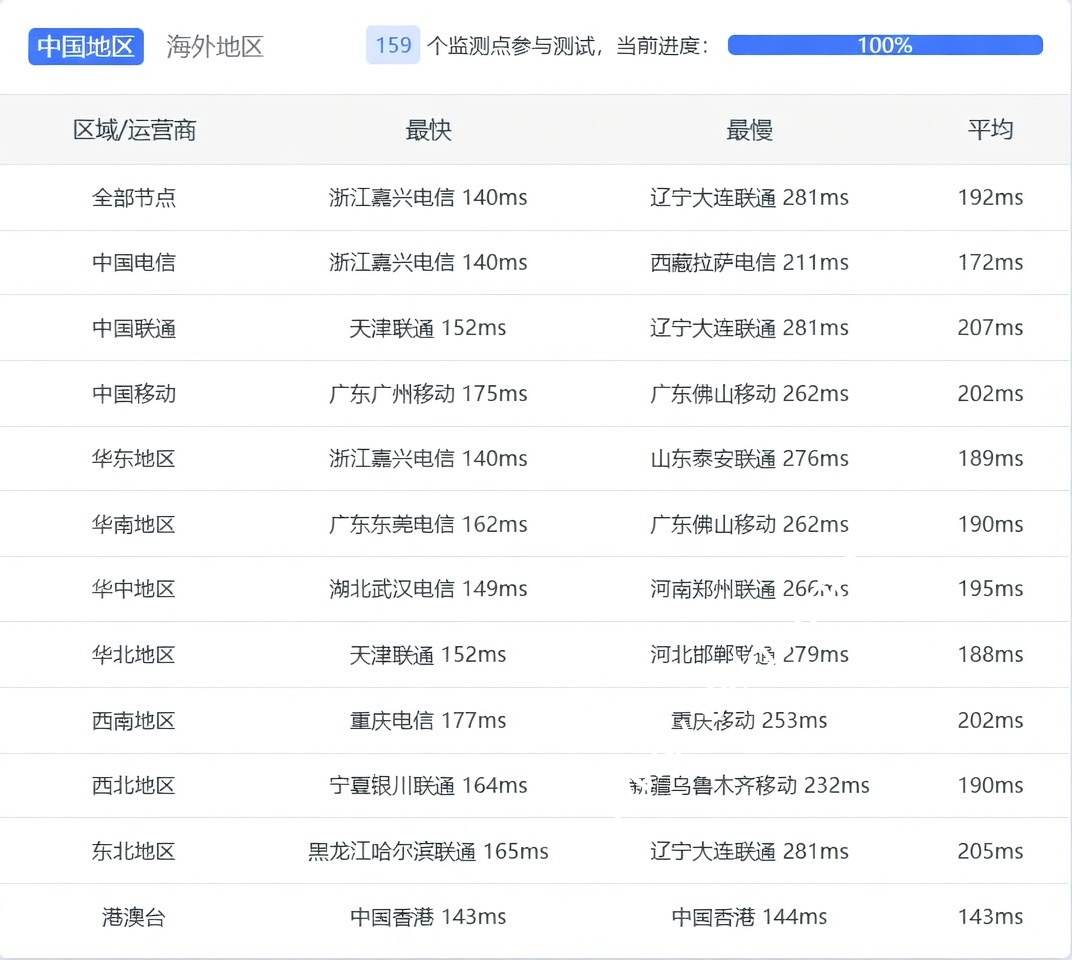Click 湖北武汉电信 149ms fastest entry
Image resolution: width=1072 pixels, height=960 pixels.
pyautogui.click(x=428, y=589)
